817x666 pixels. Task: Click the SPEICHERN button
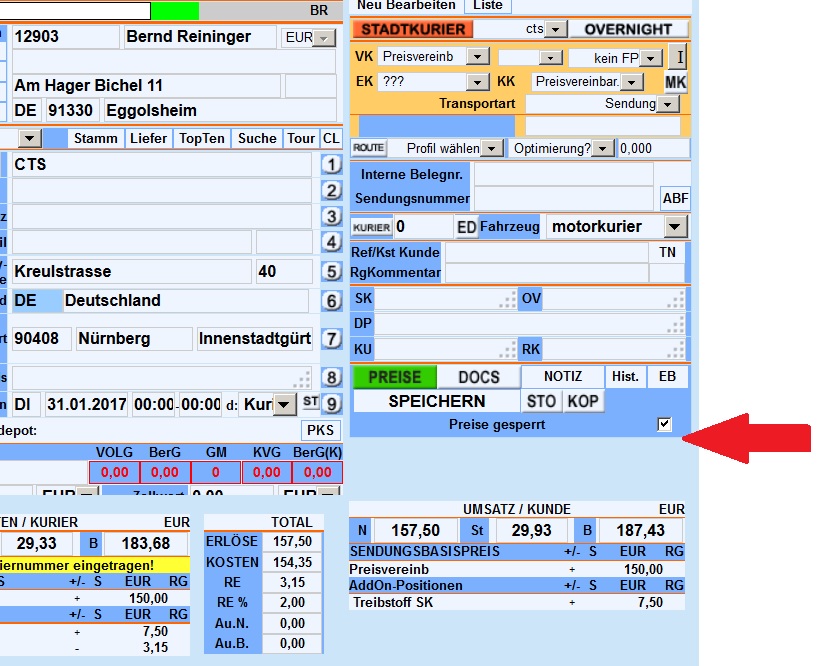tap(437, 402)
